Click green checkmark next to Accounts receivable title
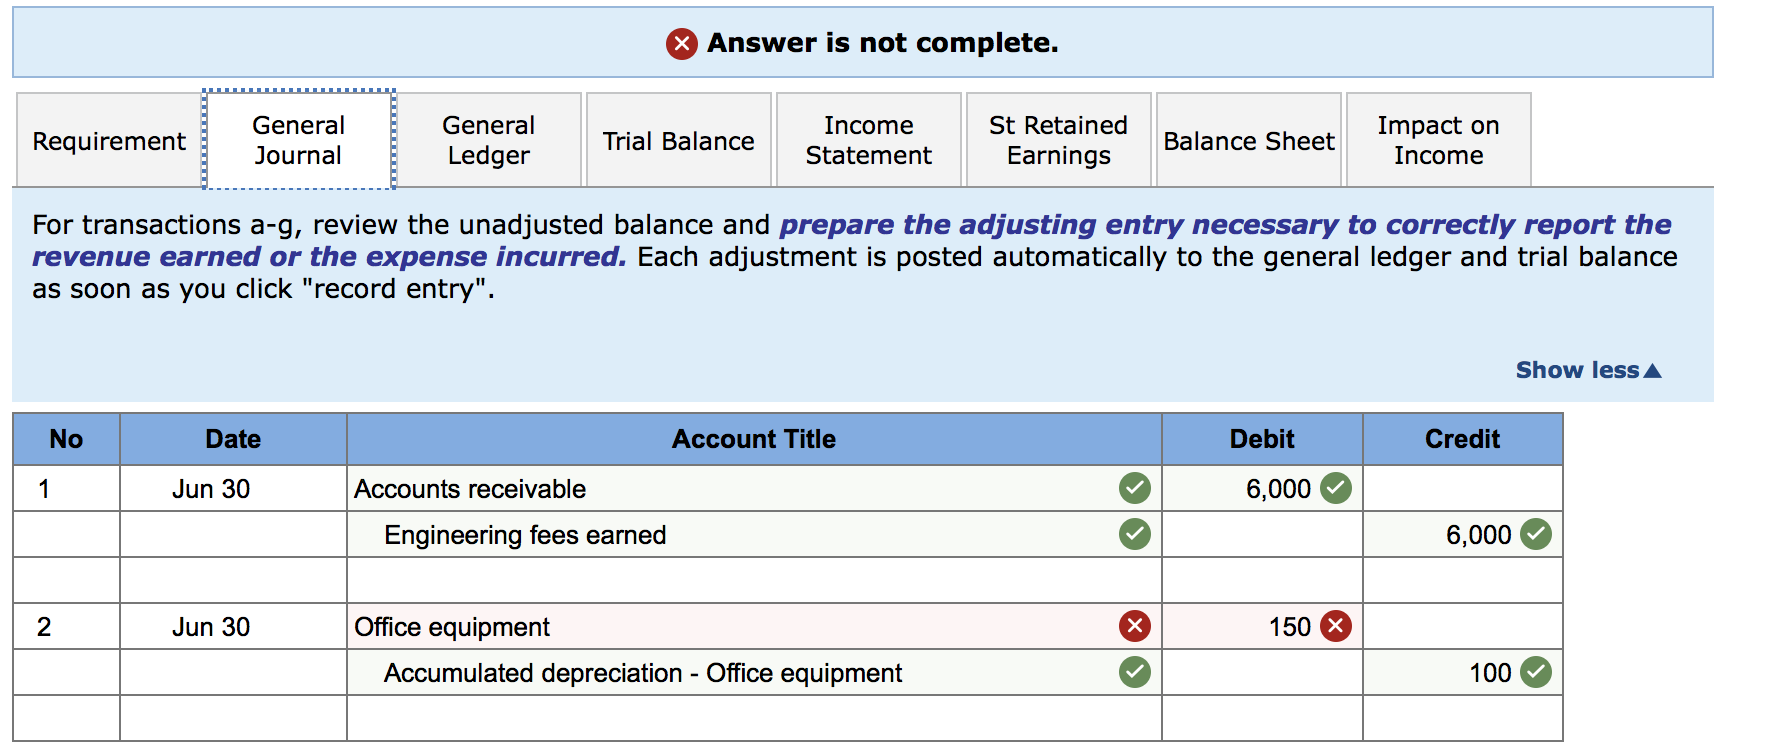This screenshot has width=1782, height=748. (1134, 488)
